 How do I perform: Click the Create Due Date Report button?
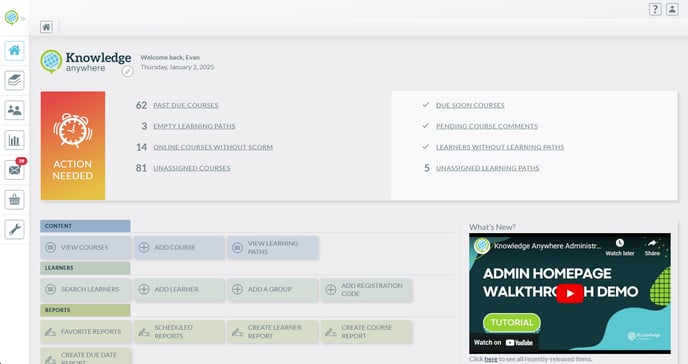click(86, 357)
